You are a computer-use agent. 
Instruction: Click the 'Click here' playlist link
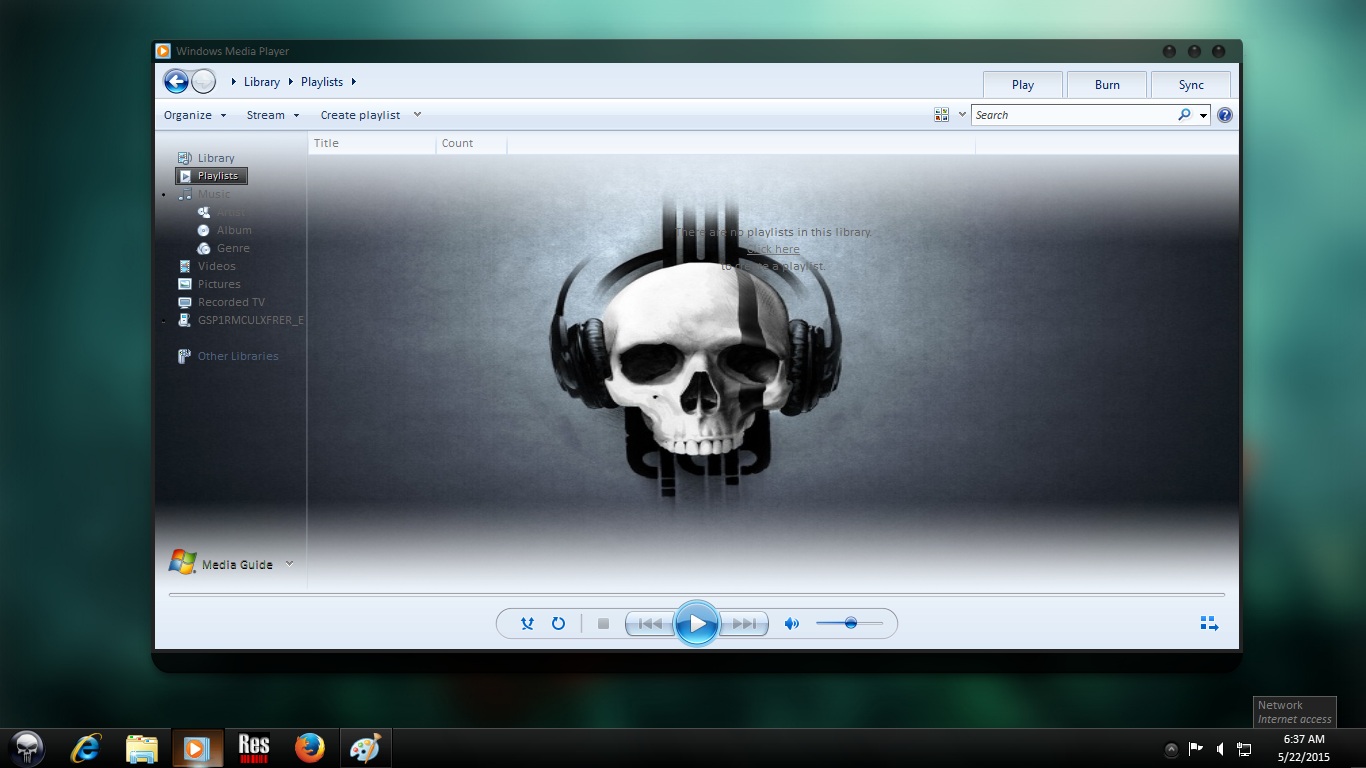(x=773, y=249)
